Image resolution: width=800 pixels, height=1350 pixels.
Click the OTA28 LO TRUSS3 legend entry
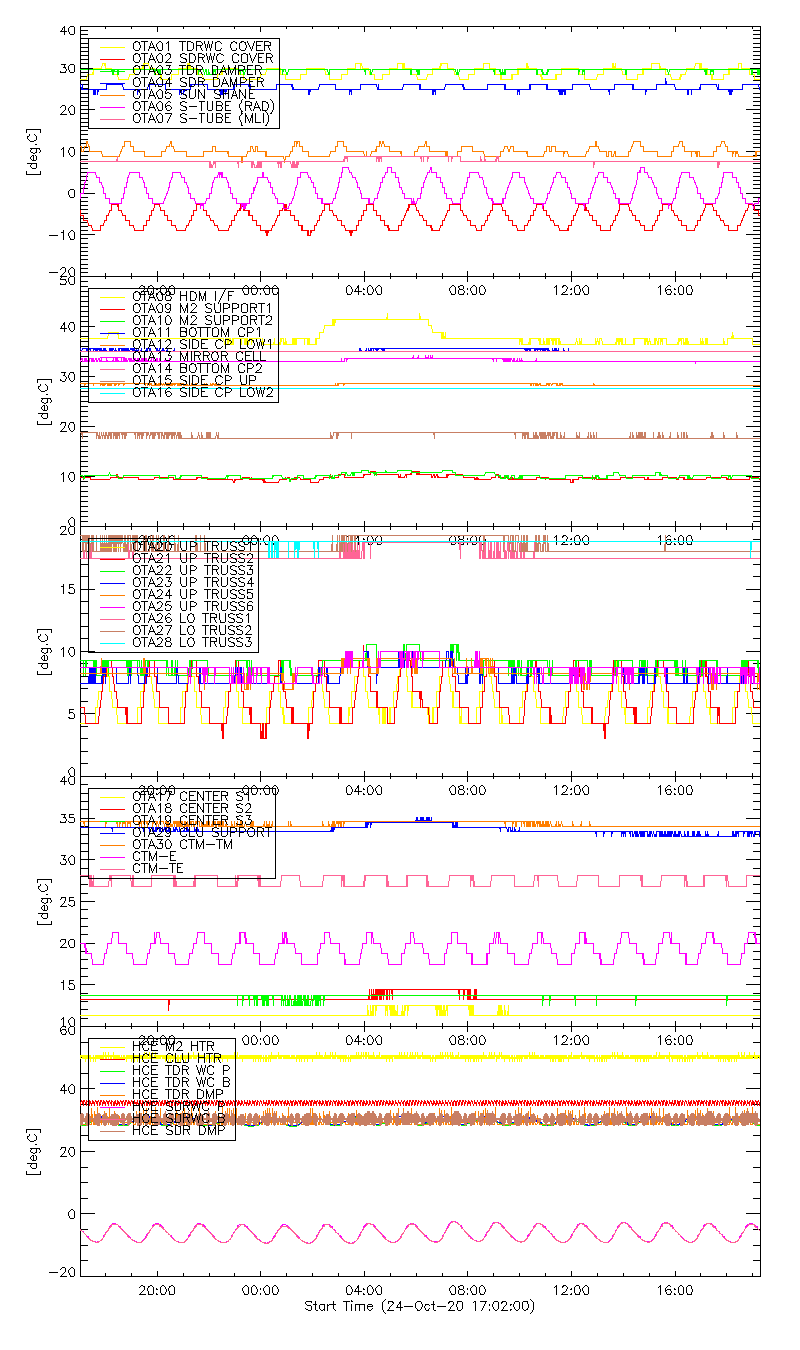click(192, 642)
